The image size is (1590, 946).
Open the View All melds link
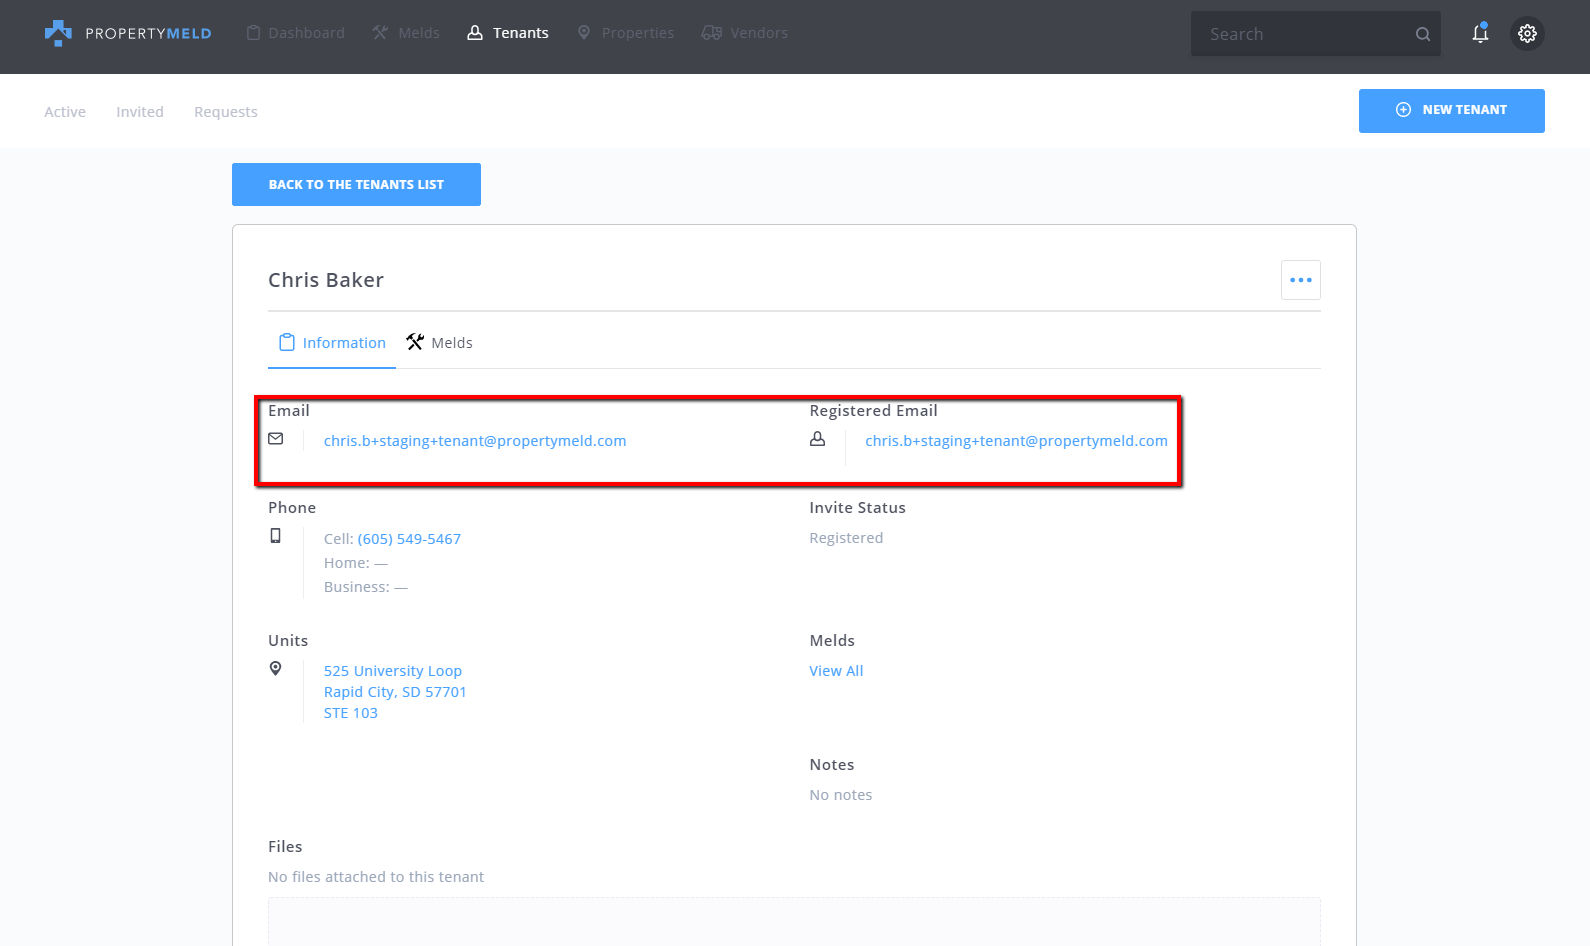(836, 671)
